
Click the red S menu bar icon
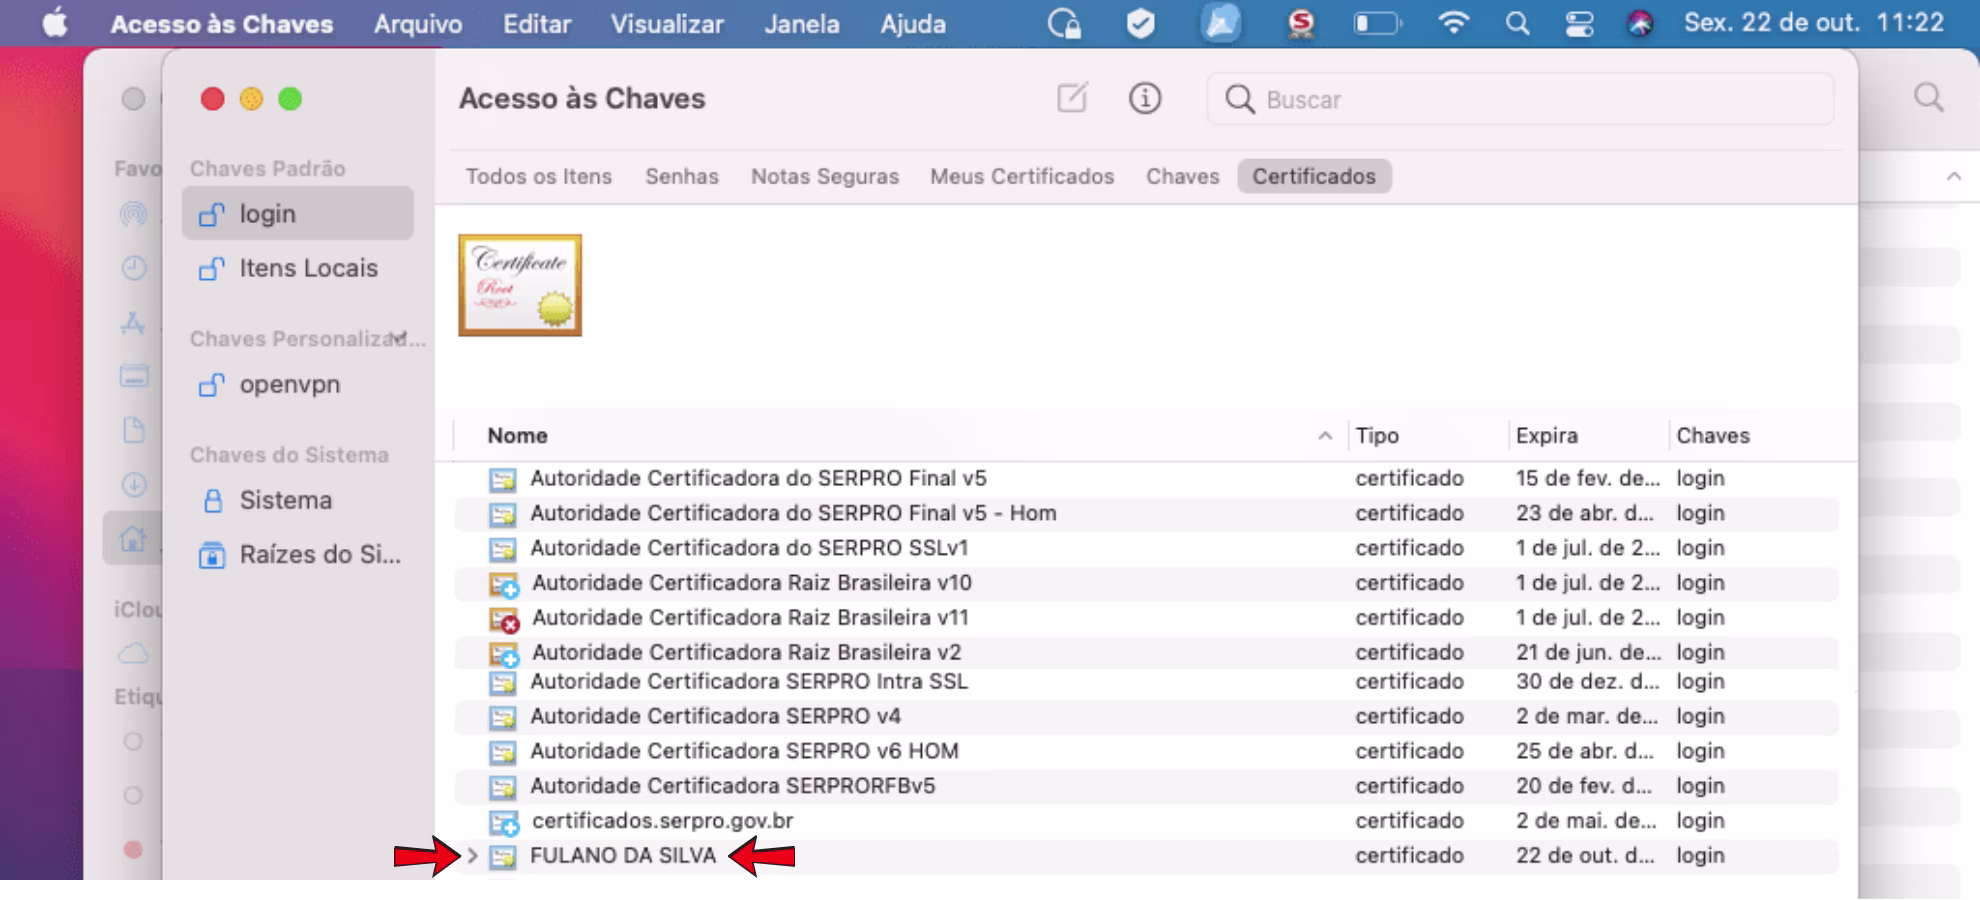[1300, 23]
